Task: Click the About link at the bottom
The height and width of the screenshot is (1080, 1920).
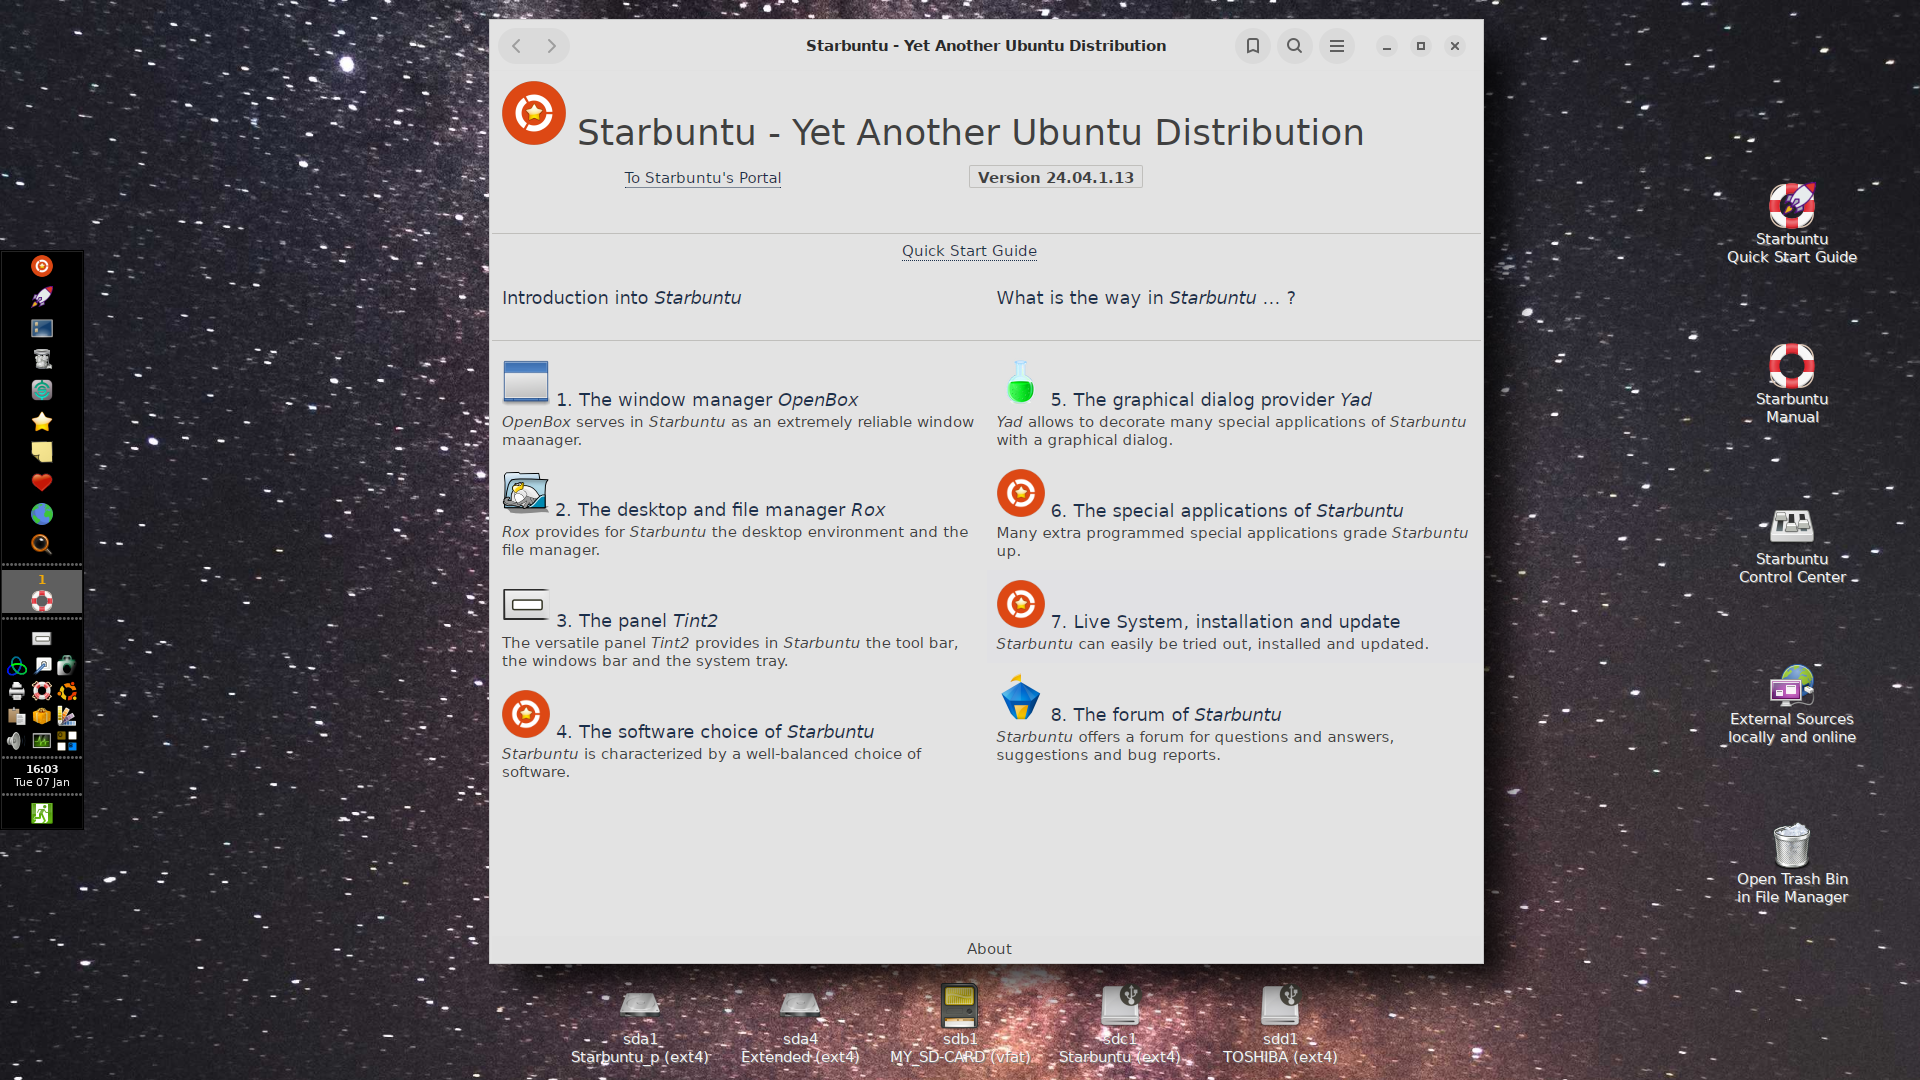Action: (x=989, y=949)
